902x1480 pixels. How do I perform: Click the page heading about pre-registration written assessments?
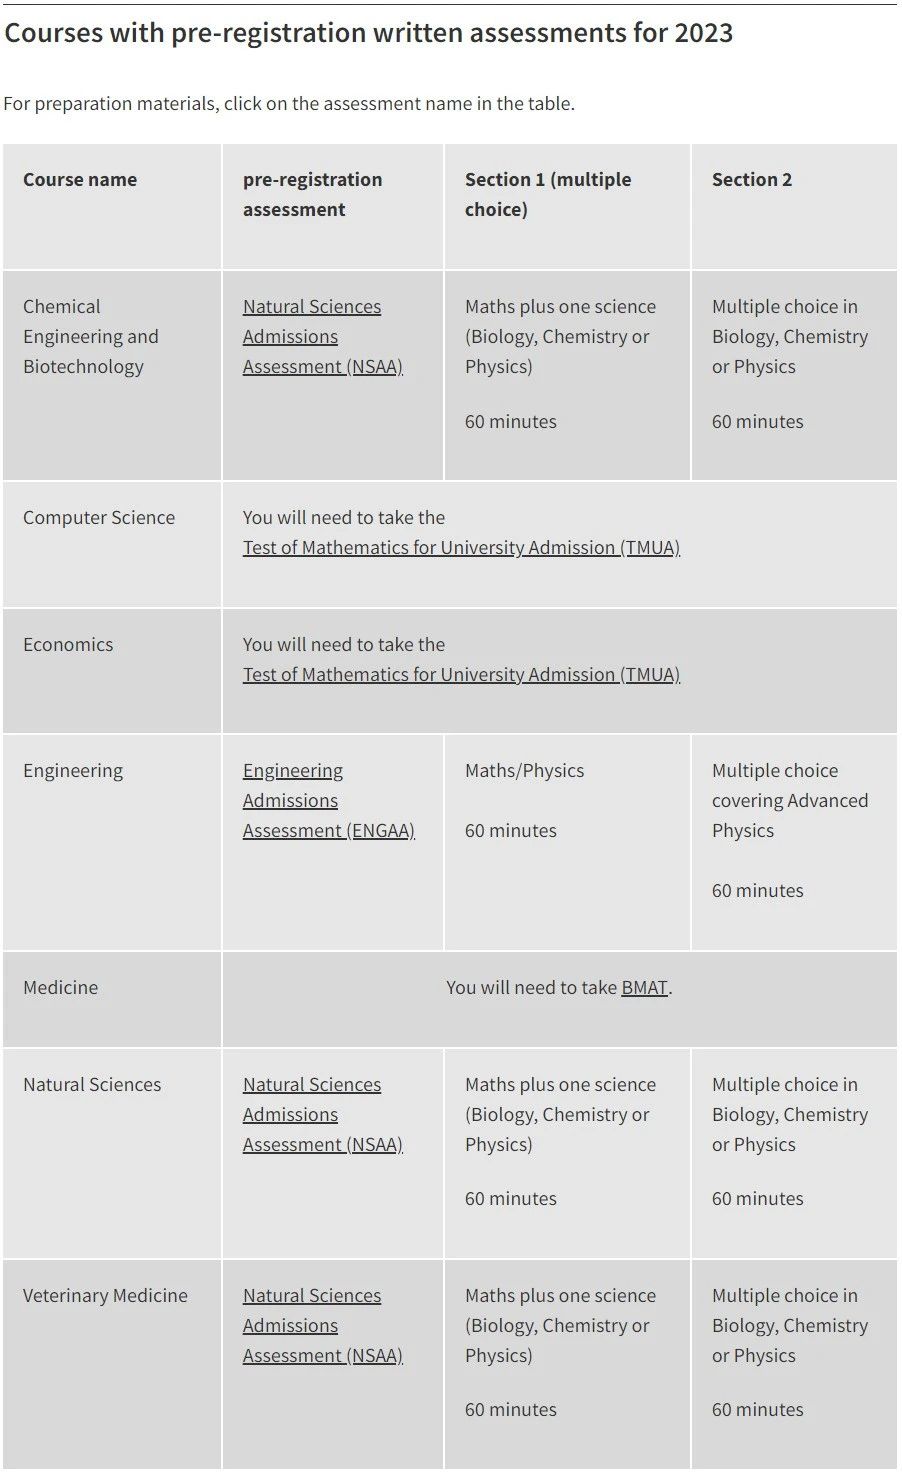[x=369, y=33]
